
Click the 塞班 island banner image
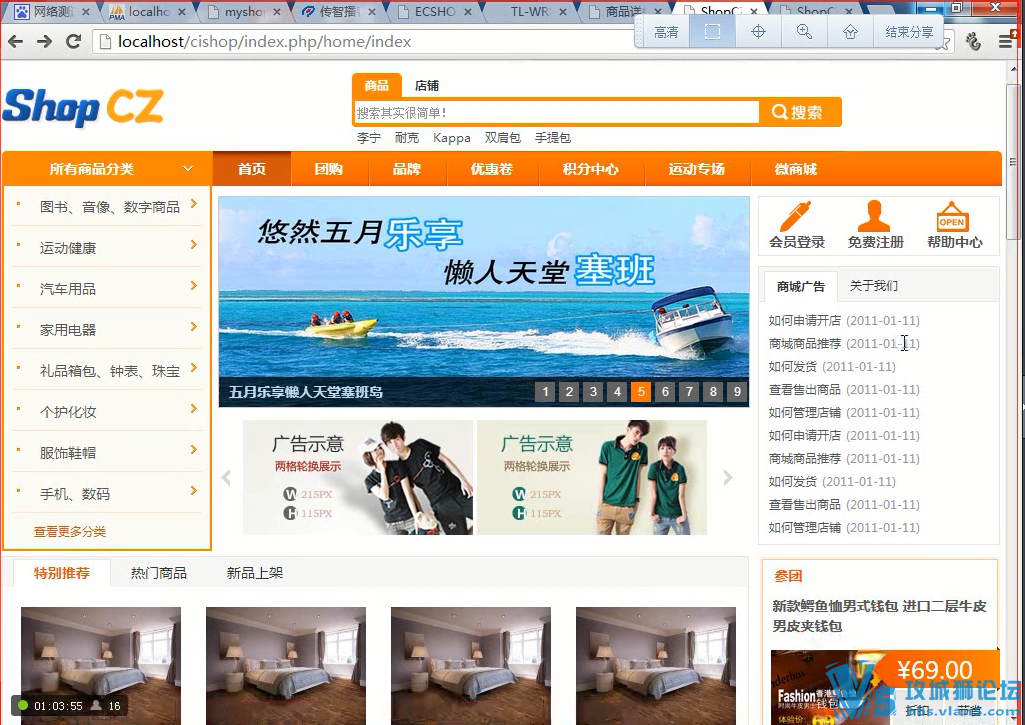pyautogui.click(x=484, y=301)
